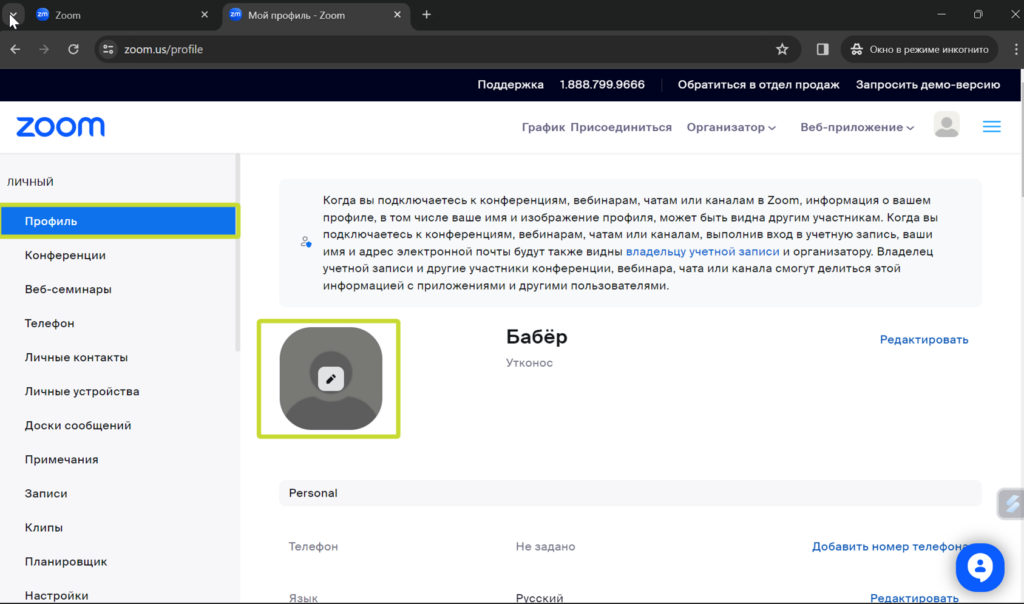Click the incognito window indicator

919,49
